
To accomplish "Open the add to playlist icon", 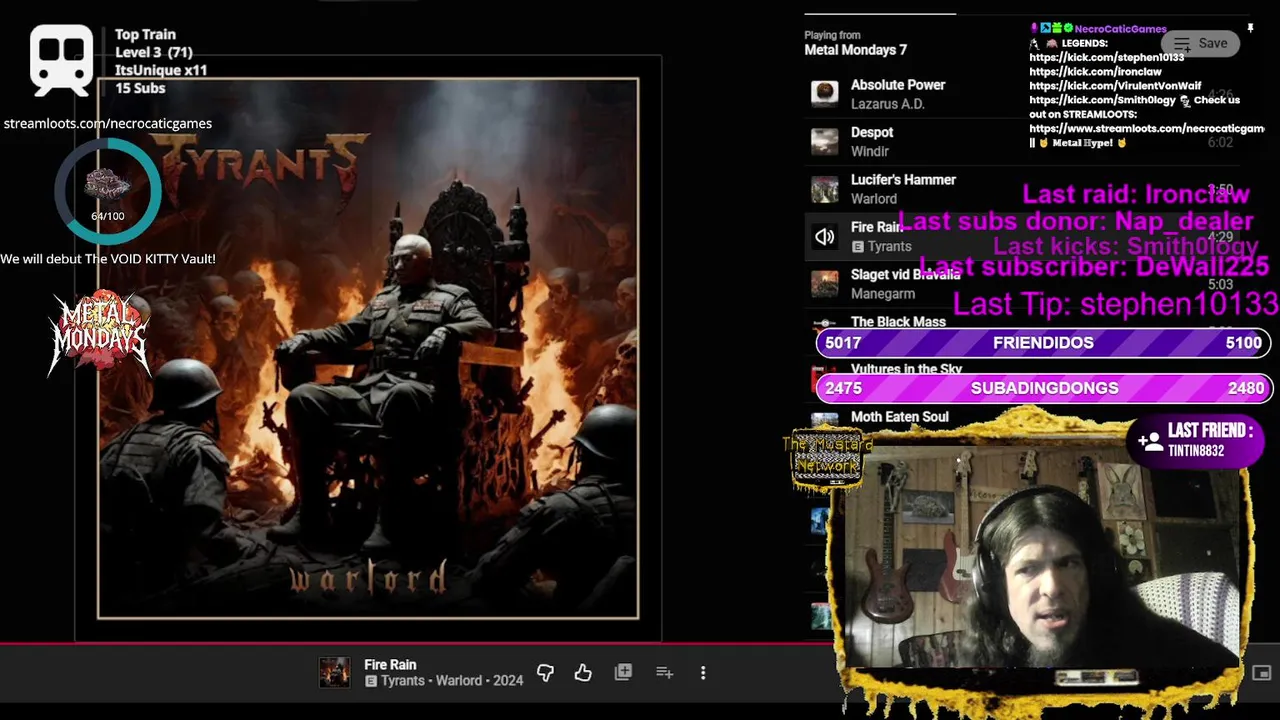I will coord(664,673).
